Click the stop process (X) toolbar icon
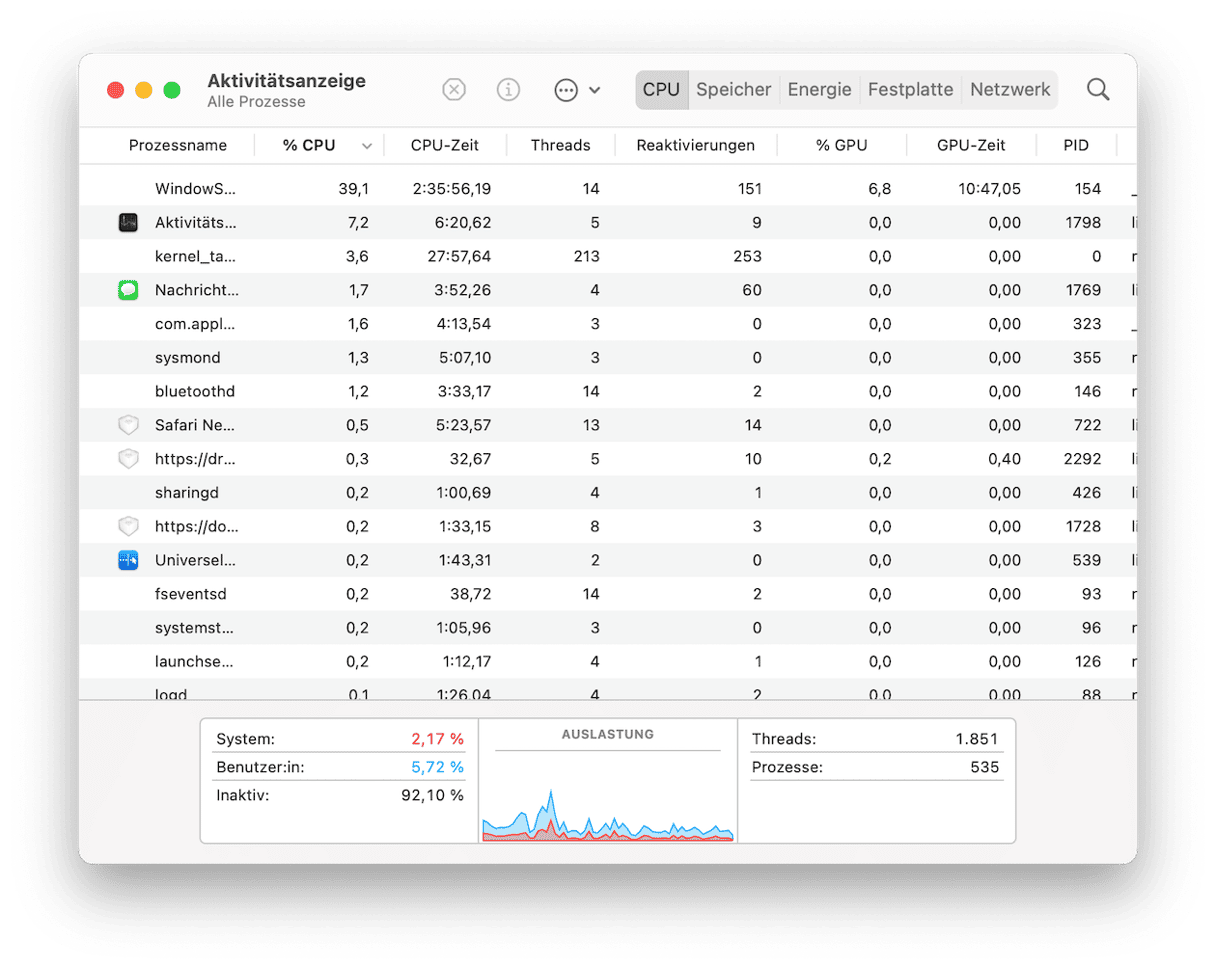 (454, 90)
